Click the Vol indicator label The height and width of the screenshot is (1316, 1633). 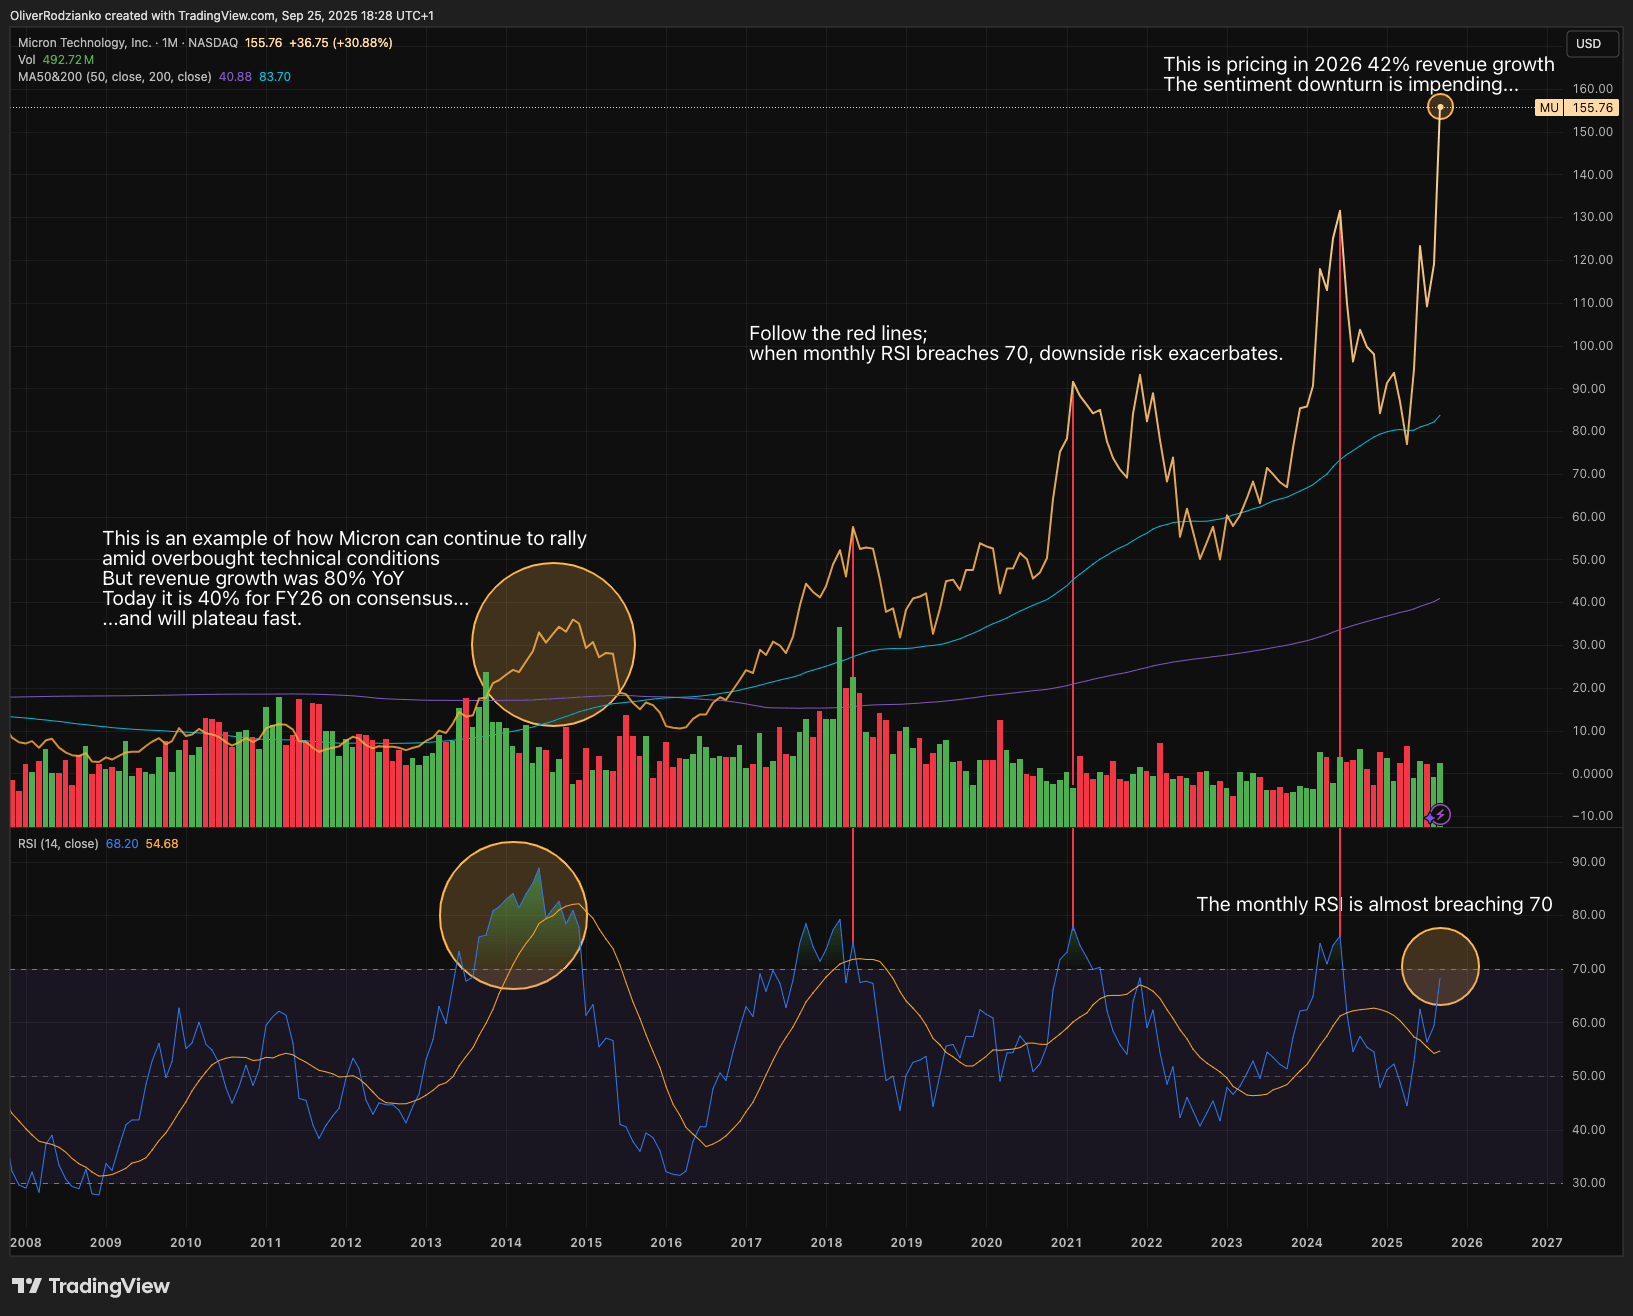pos(25,60)
